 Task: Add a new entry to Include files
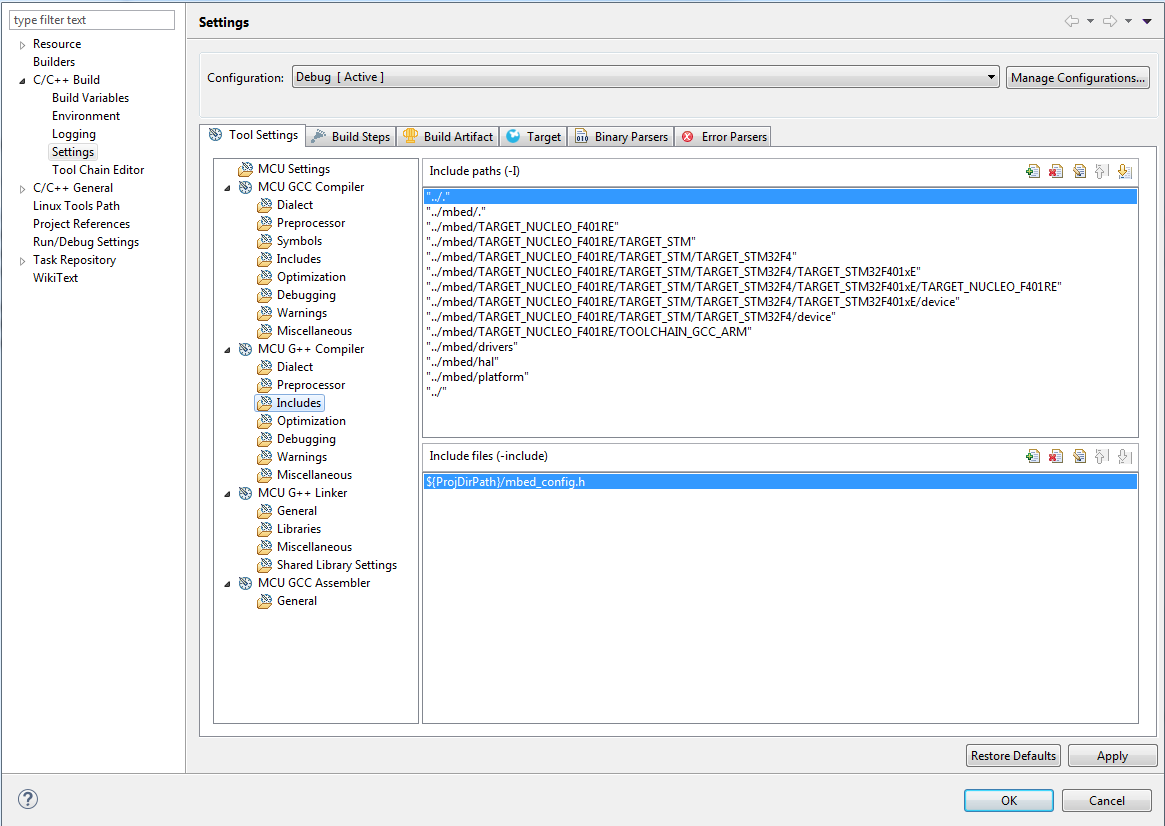pyautogui.click(x=1033, y=457)
